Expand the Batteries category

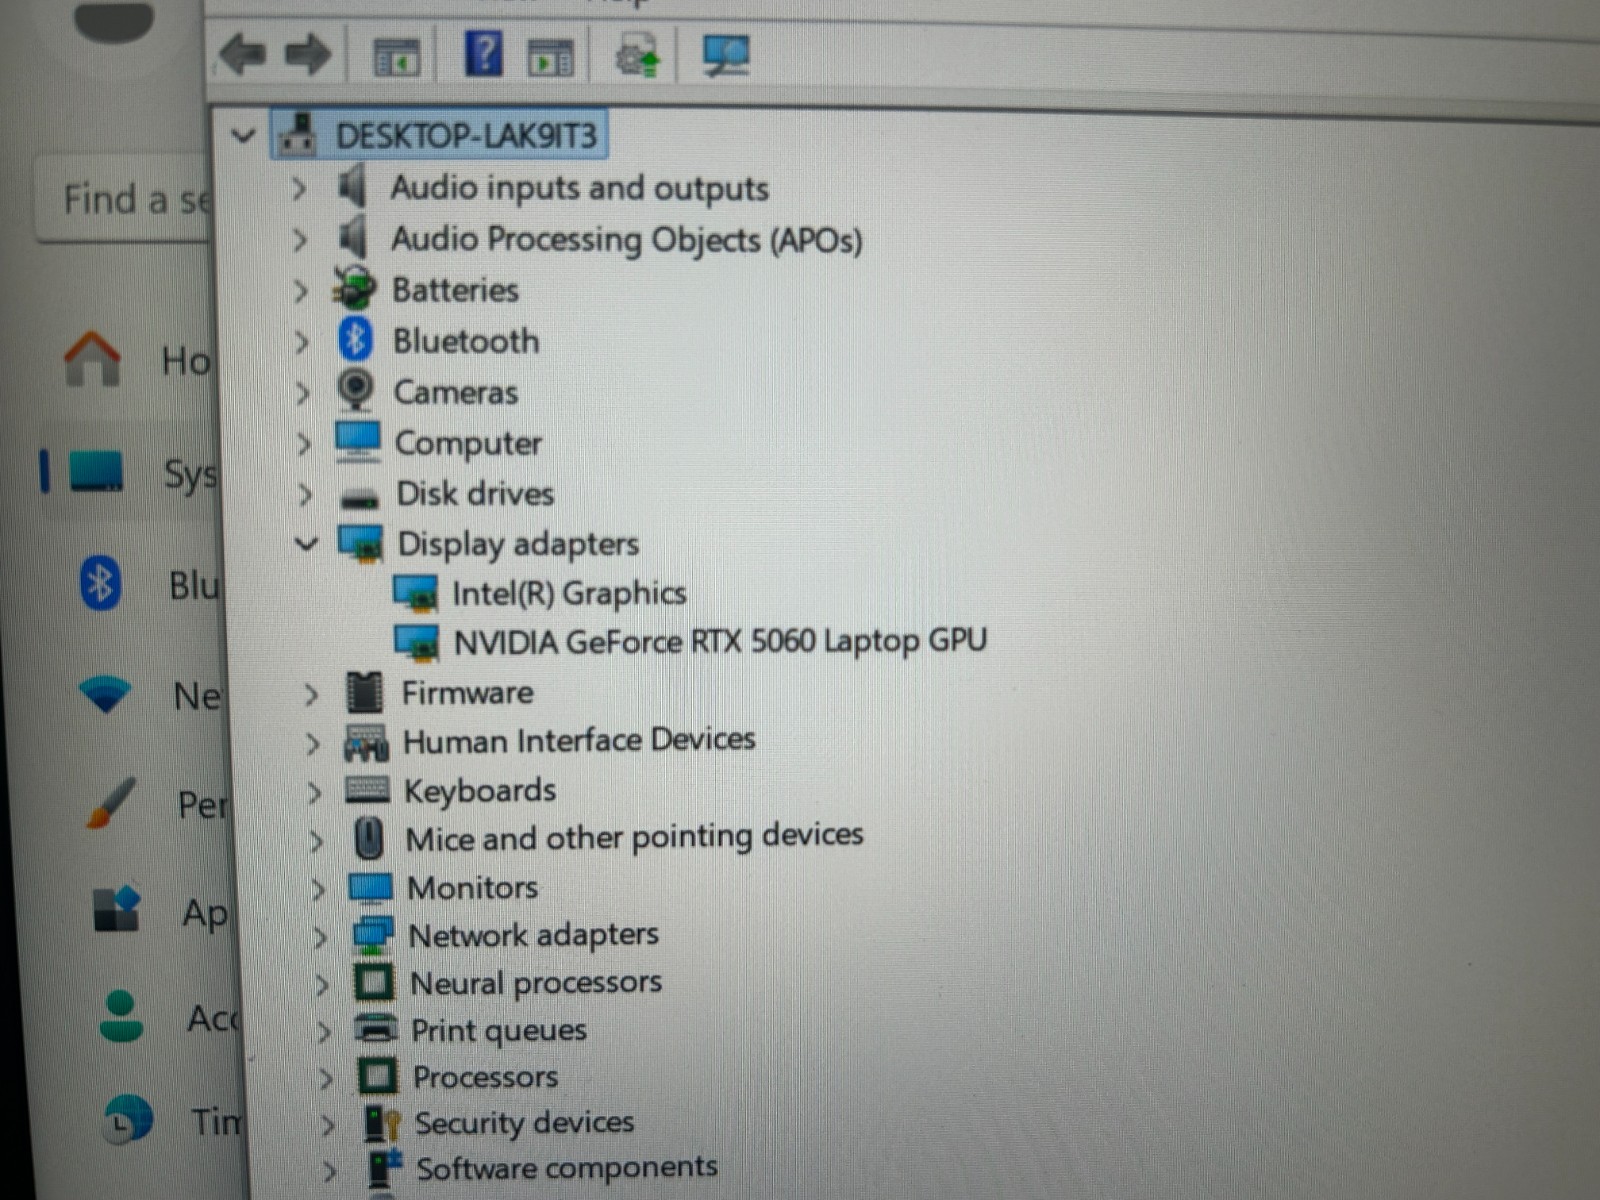coord(300,291)
